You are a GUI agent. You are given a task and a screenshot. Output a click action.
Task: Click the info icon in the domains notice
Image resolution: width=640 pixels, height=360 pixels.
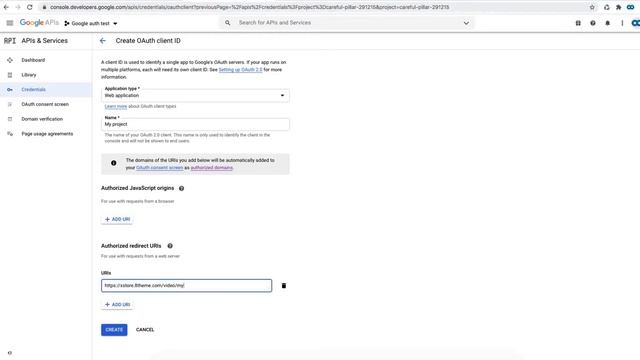pyautogui.click(x=113, y=163)
